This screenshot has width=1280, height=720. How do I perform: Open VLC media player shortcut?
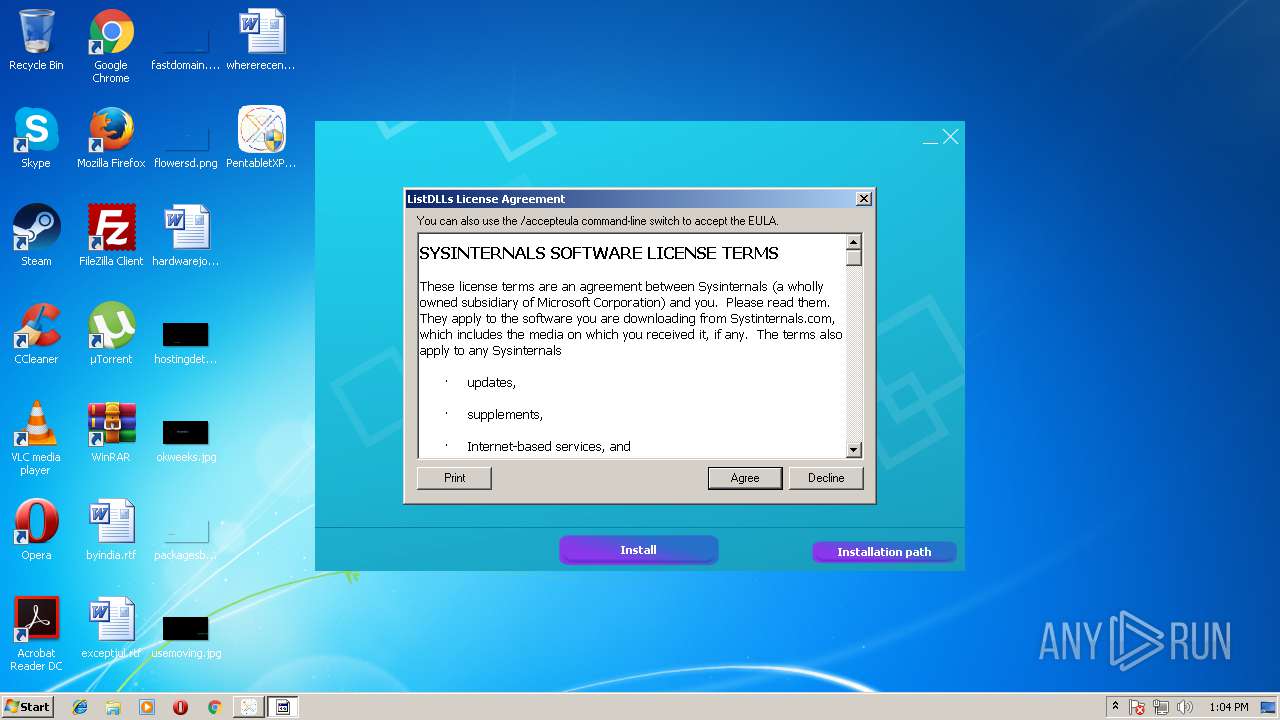pyautogui.click(x=36, y=438)
